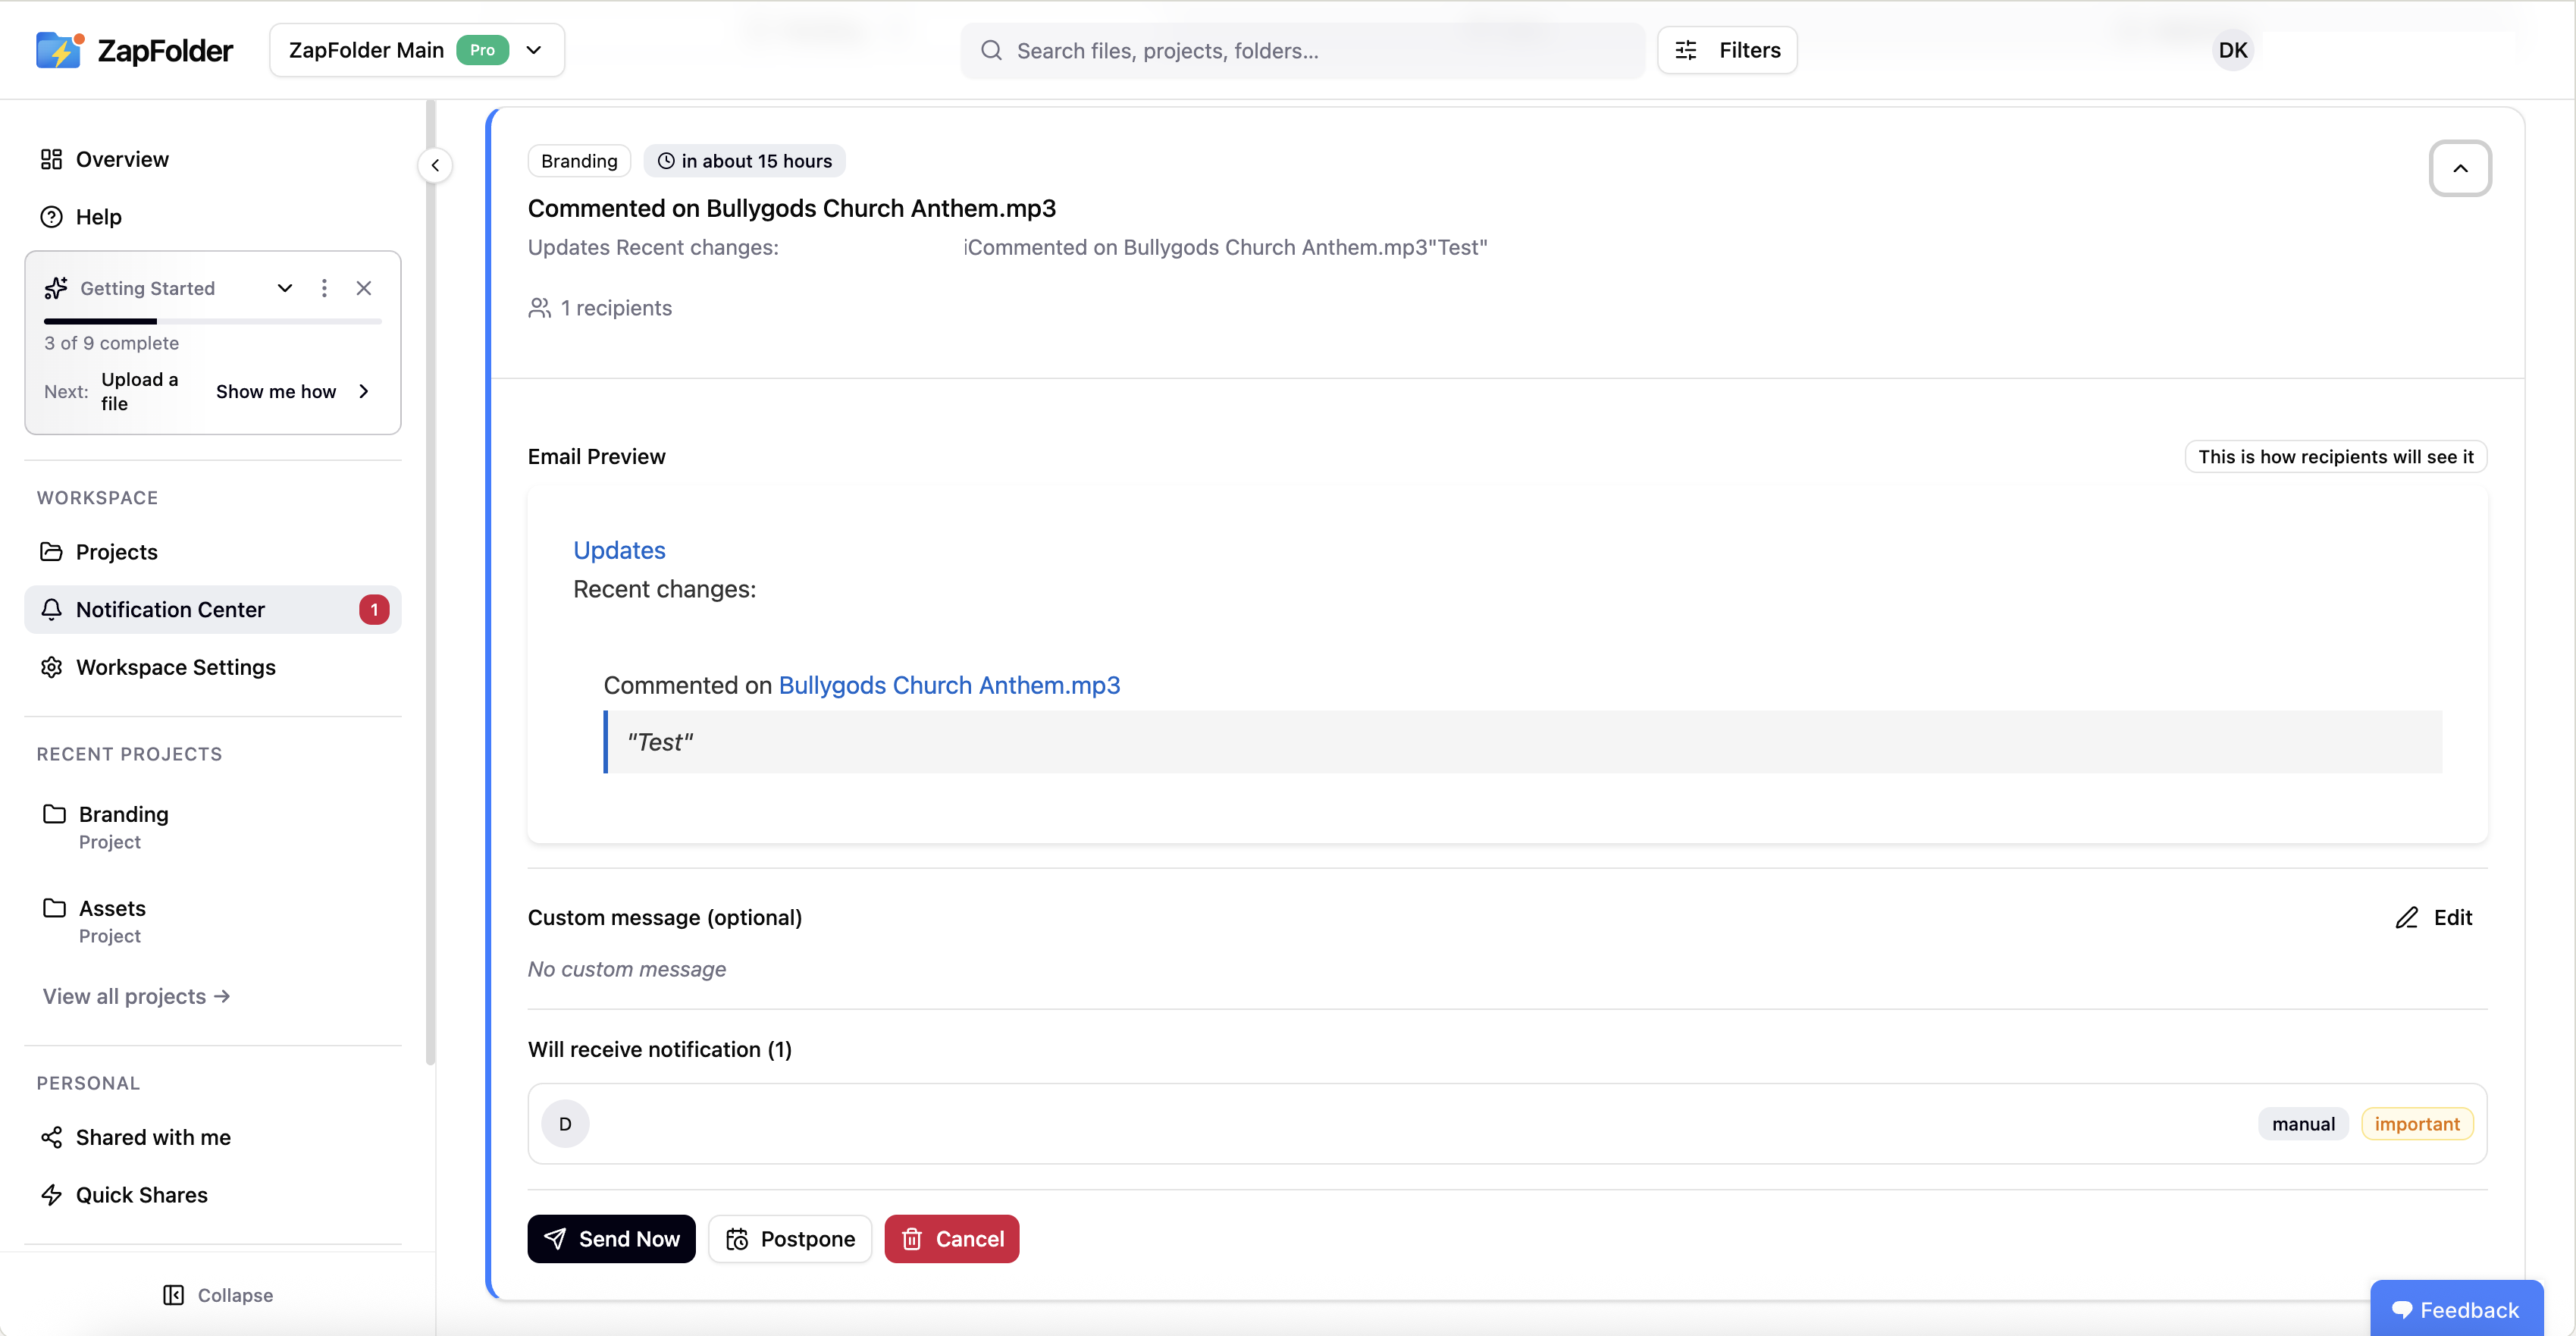Open the Feedback chat button
The image size is (2576, 1336).
click(2456, 1309)
